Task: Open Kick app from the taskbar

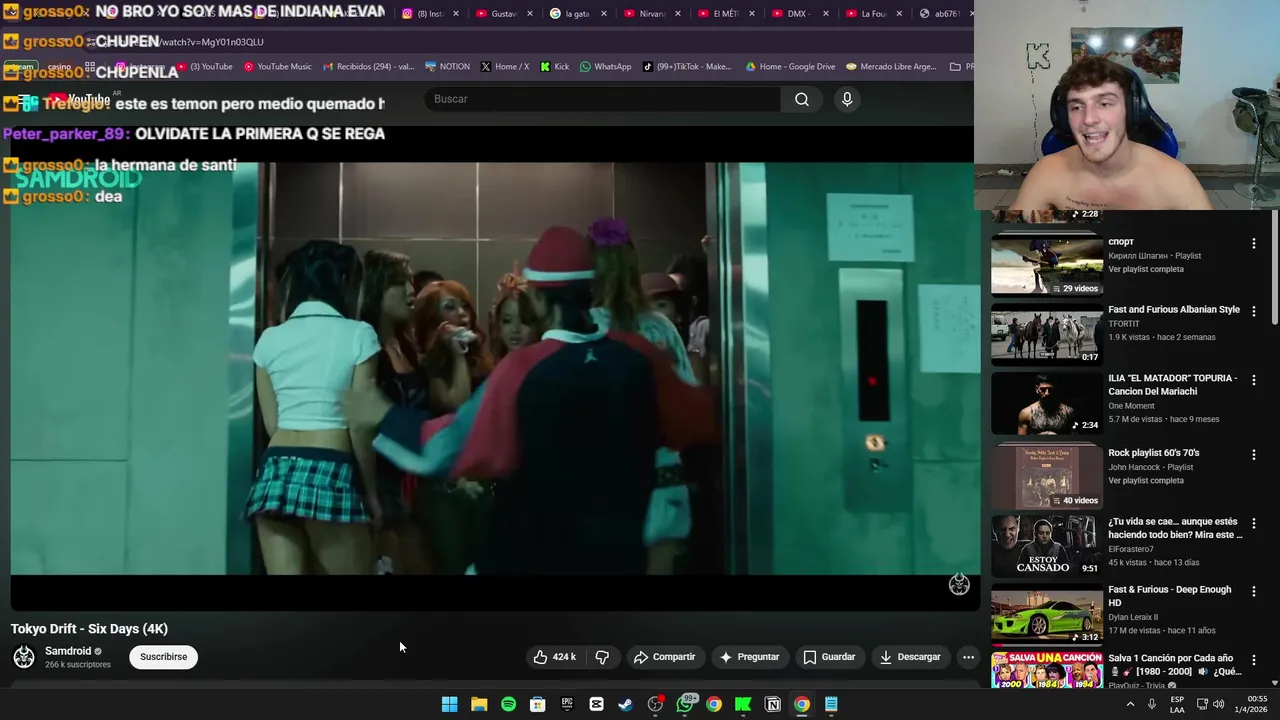Action: click(743, 705)
